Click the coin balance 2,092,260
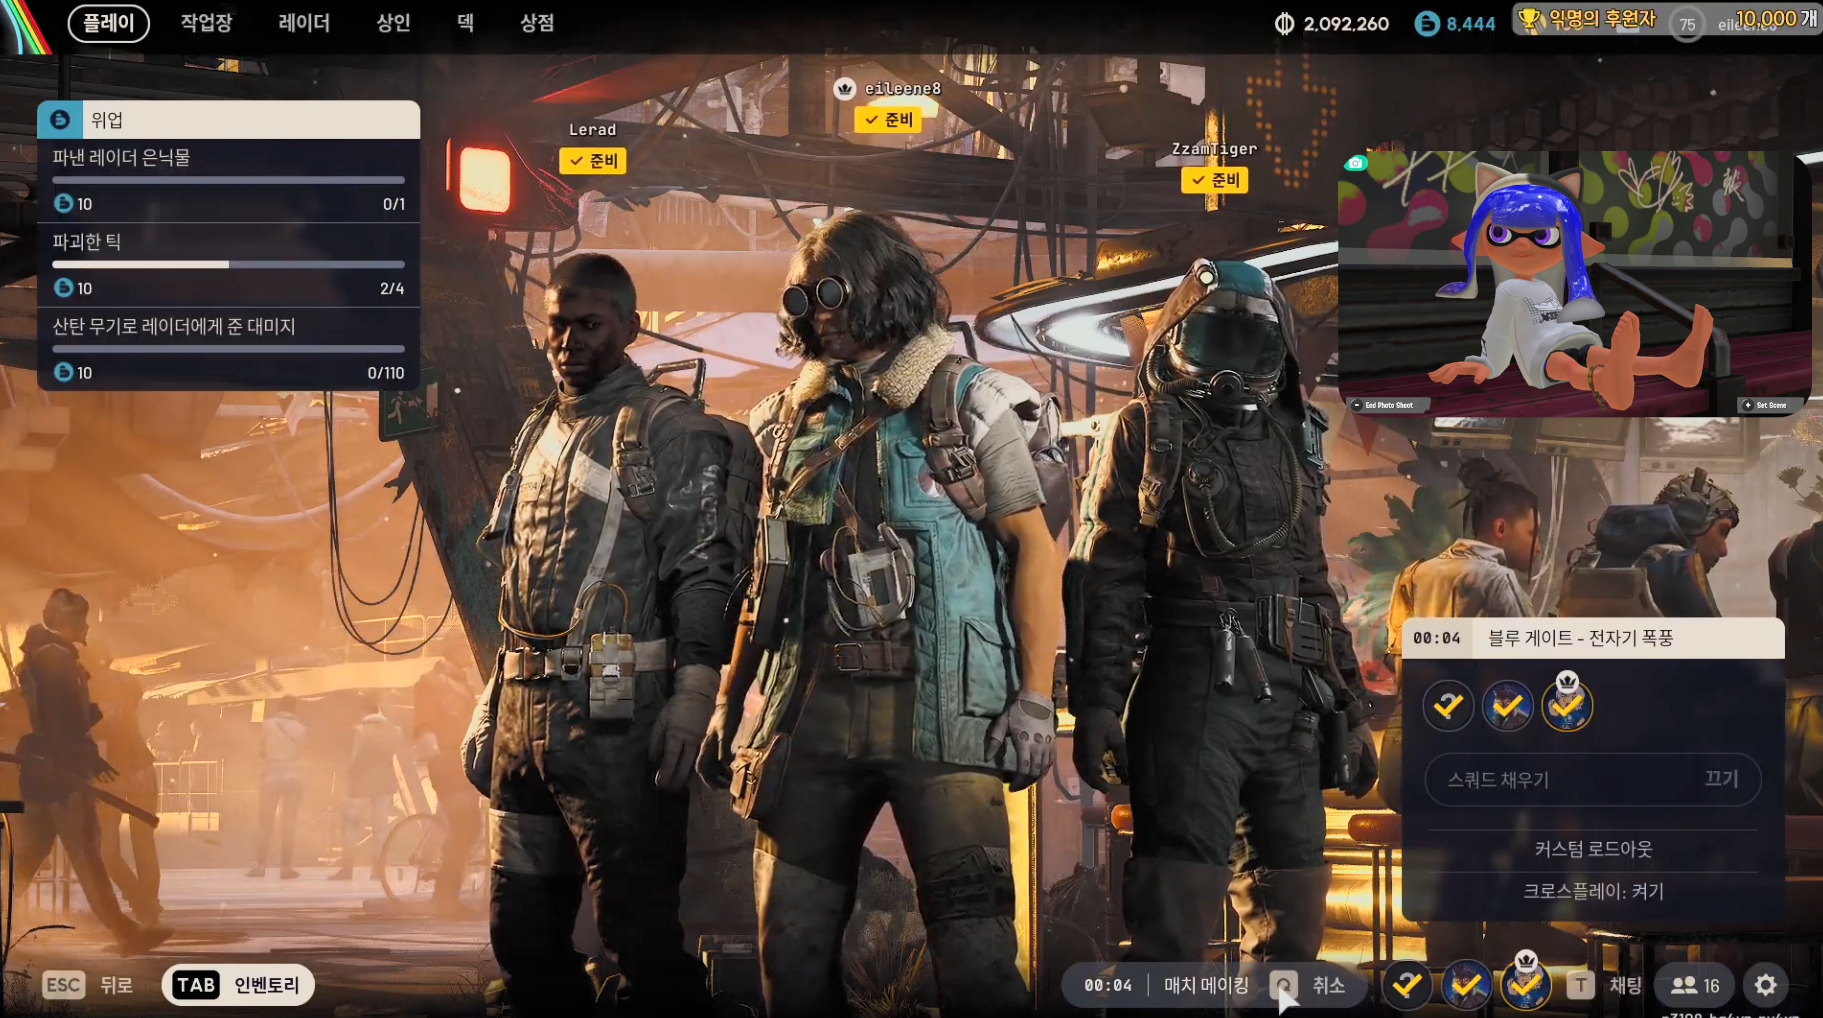Image resolution: width=1823 pixels, height=1018 pixels. [1346, 24]
